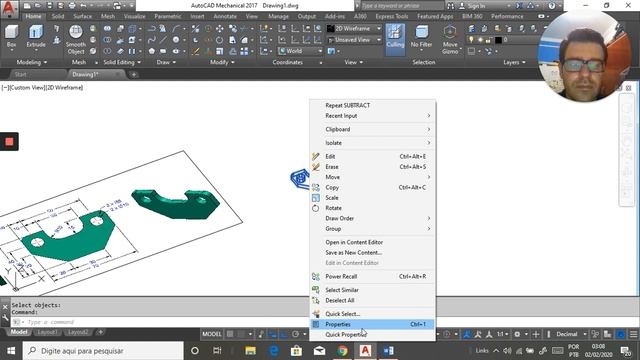Open the Home ribbon tab

33,16
